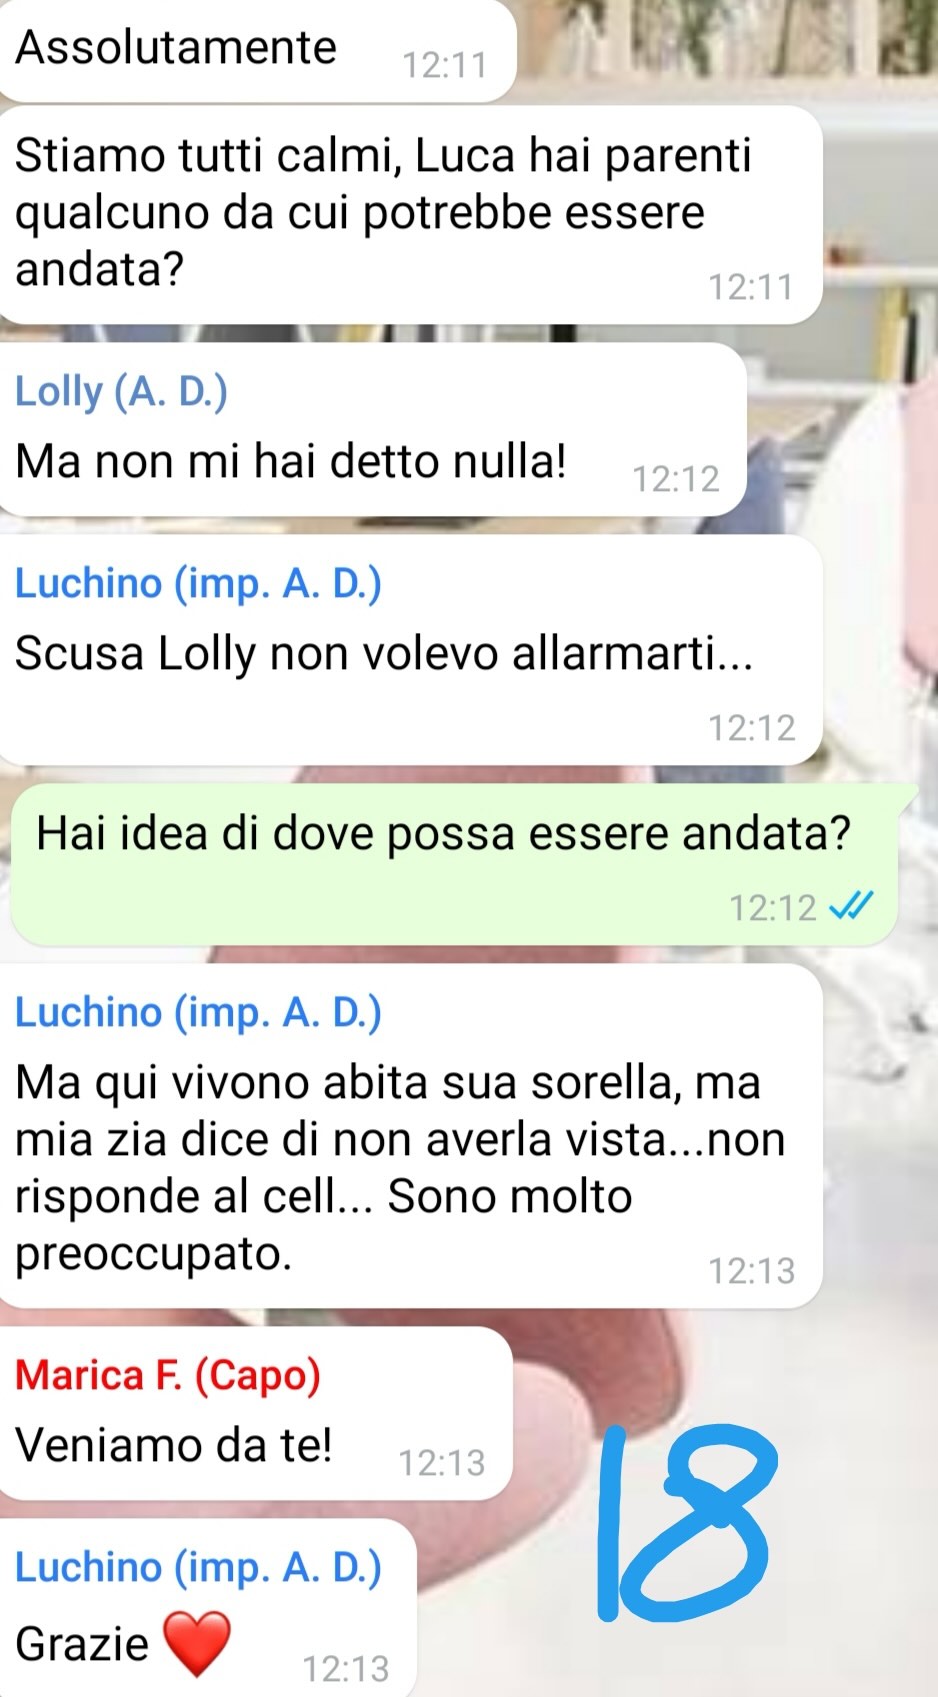The image size is (938, 1697).
Task: Click the blue handwritten number 18
Action: 686,1523
